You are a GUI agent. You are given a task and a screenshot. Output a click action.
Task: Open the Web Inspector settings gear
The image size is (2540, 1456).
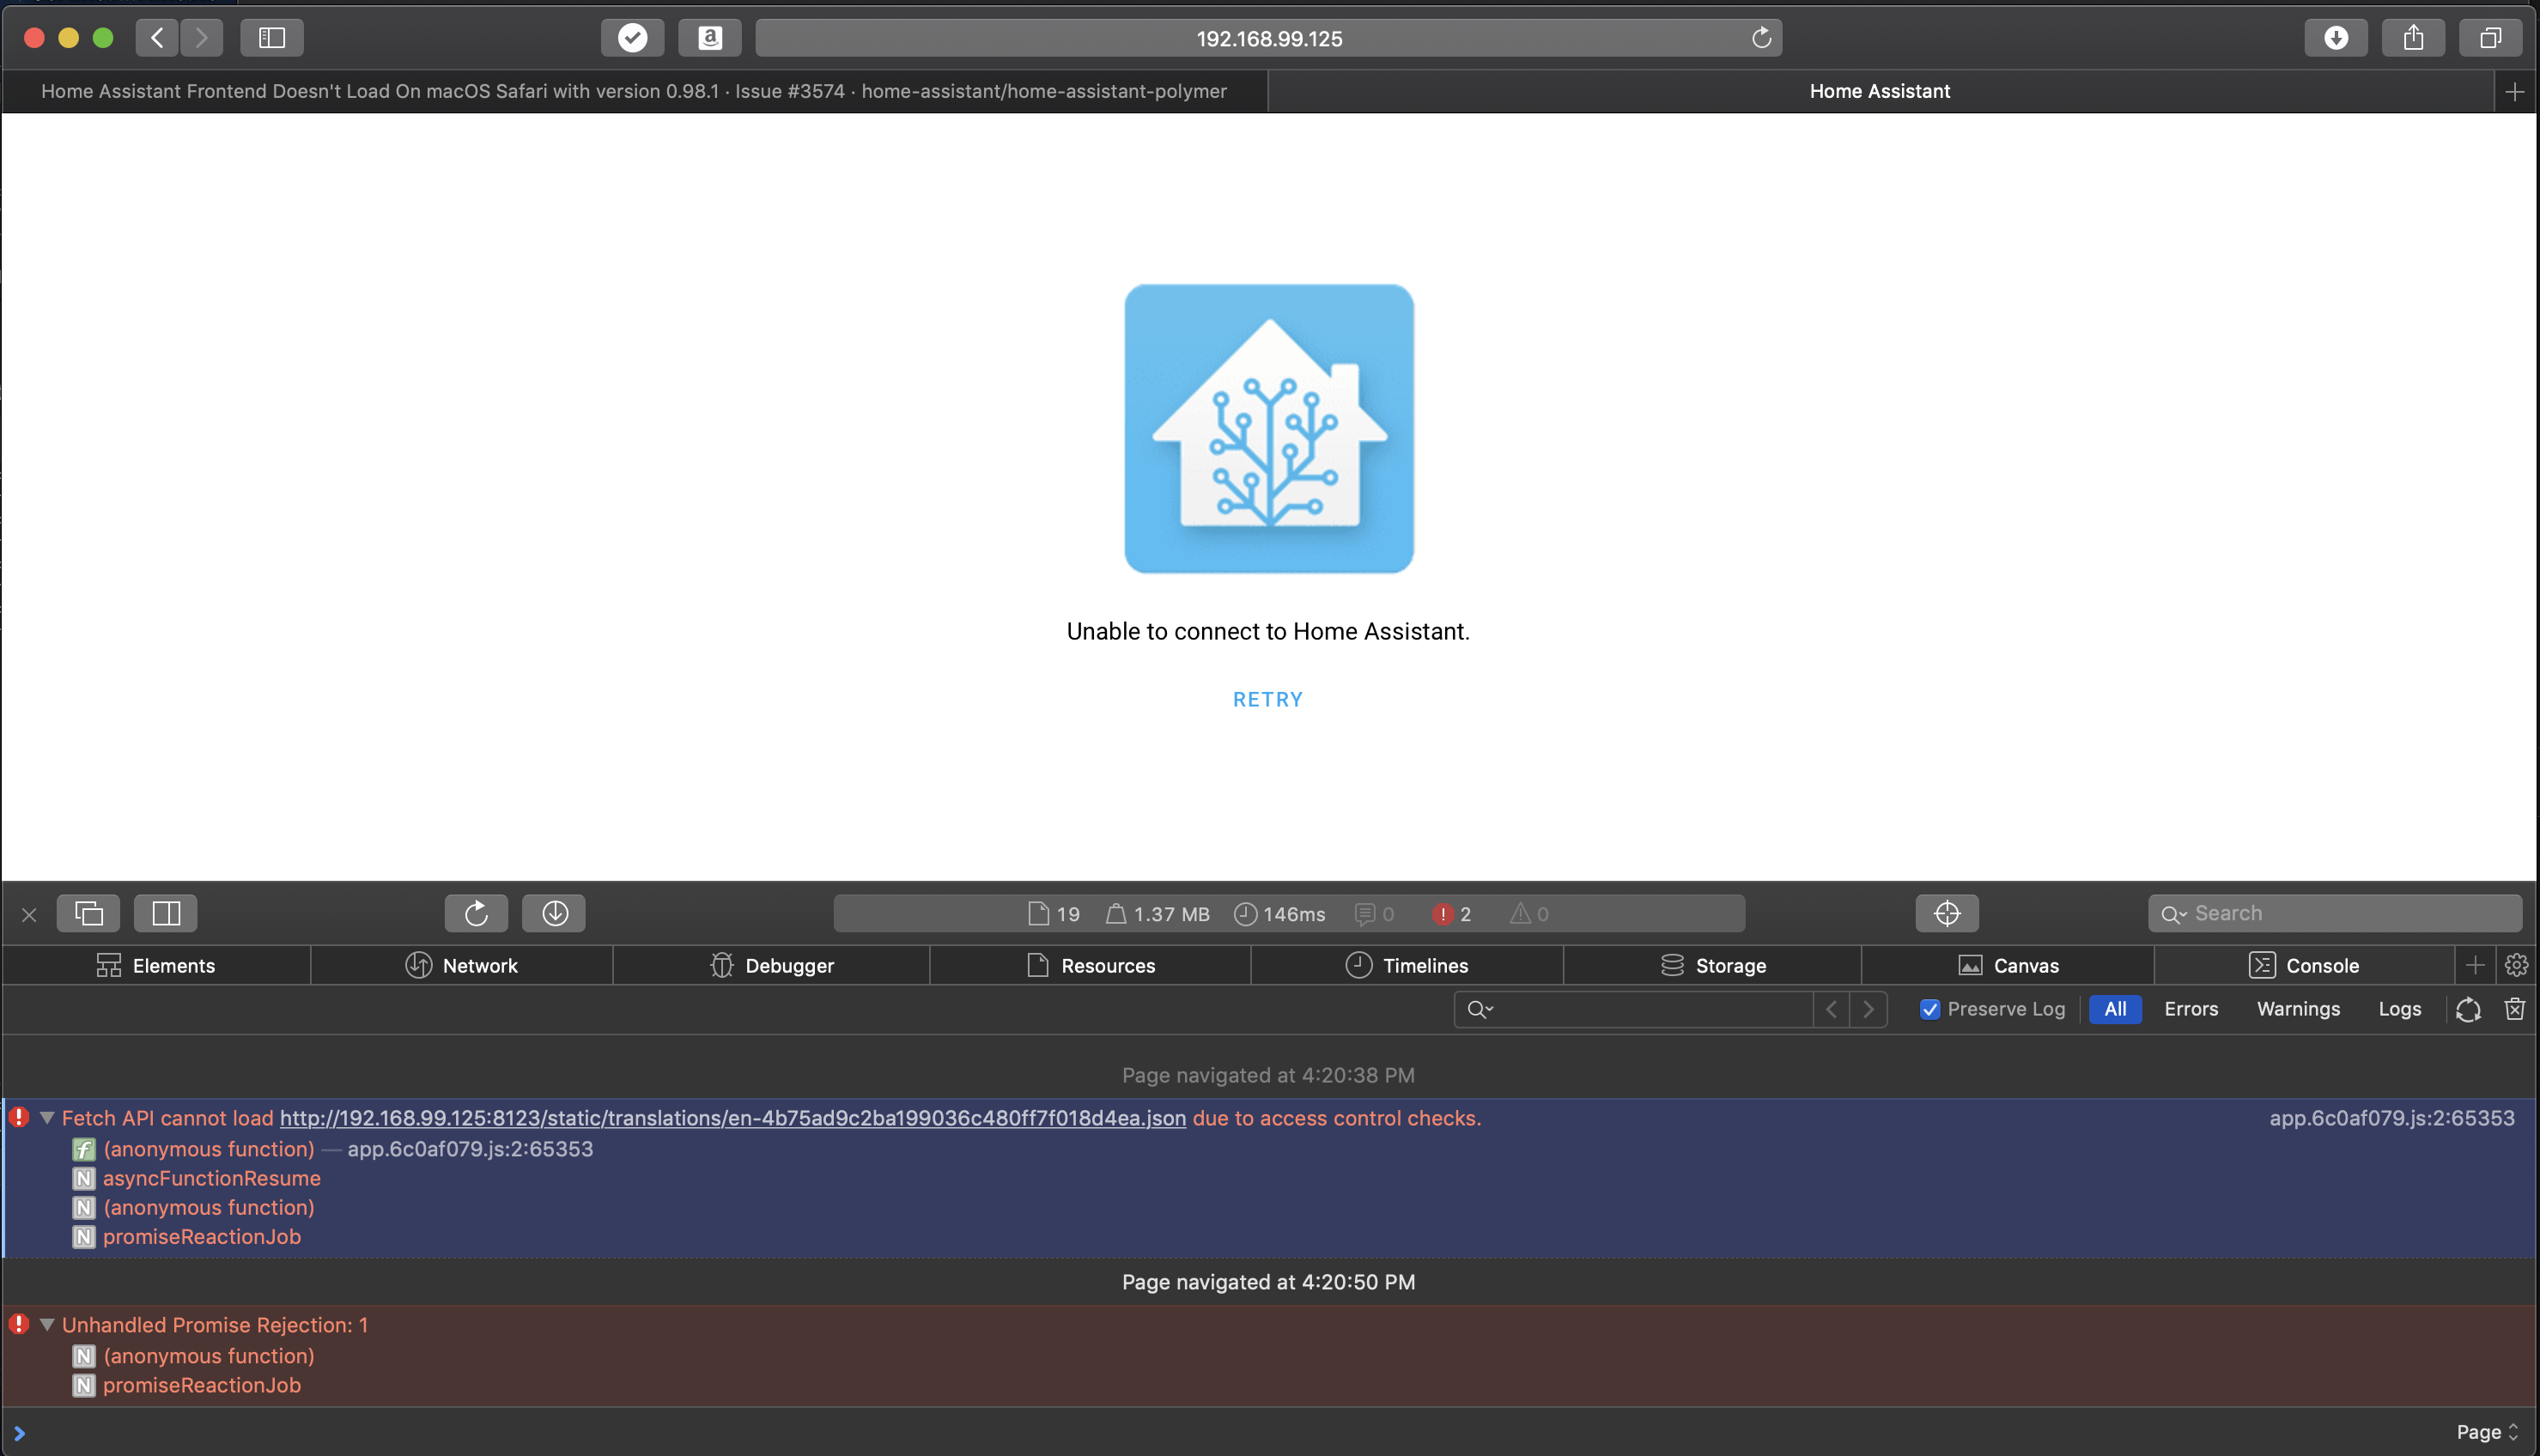tap(2518, 965)
